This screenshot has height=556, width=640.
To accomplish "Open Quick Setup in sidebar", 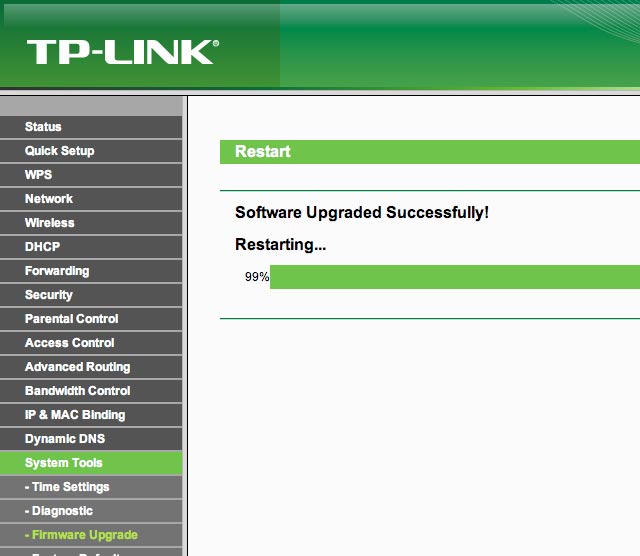I will [59, 151].
